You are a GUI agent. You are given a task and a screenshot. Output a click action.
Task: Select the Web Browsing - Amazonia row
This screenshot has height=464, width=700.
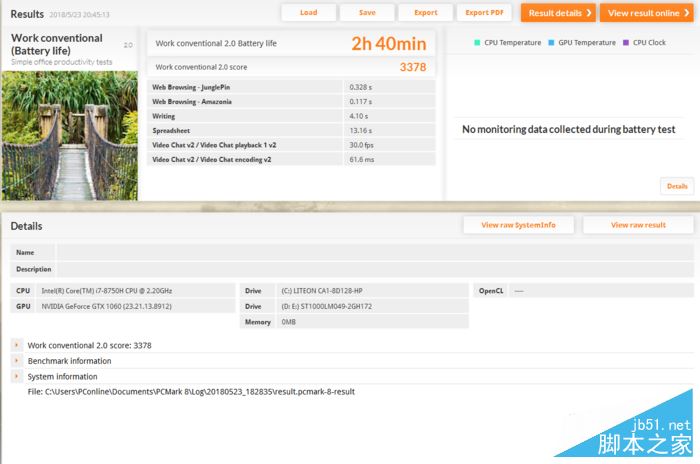pos(291,101)
